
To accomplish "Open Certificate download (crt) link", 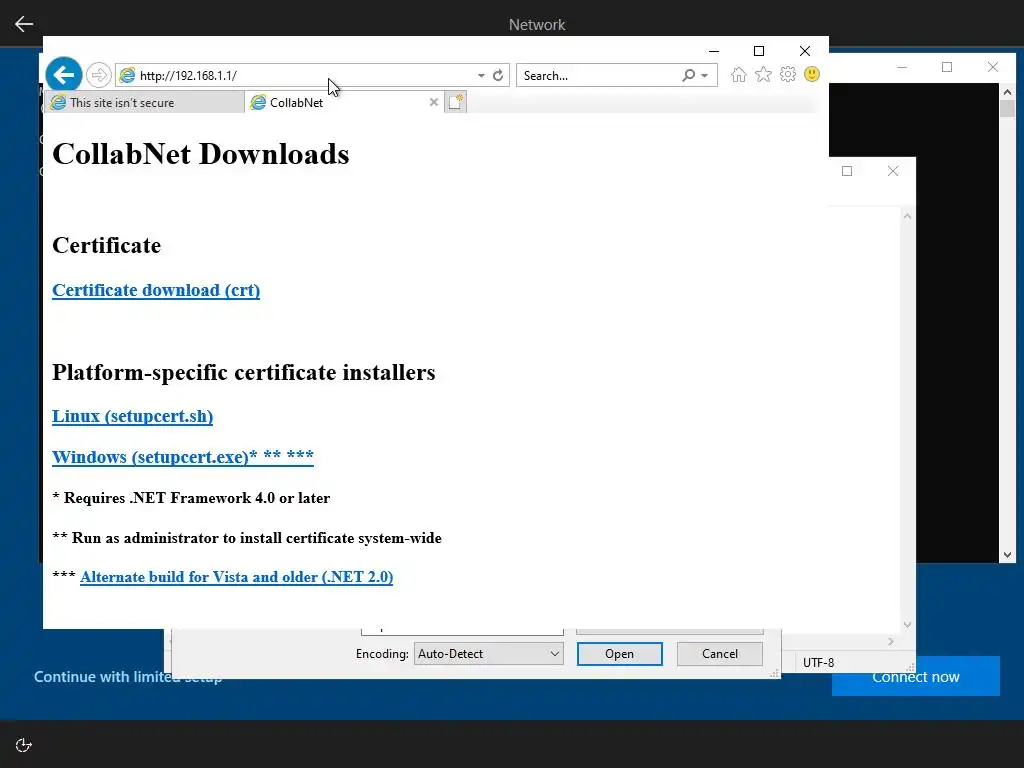I will pos(156,290).
